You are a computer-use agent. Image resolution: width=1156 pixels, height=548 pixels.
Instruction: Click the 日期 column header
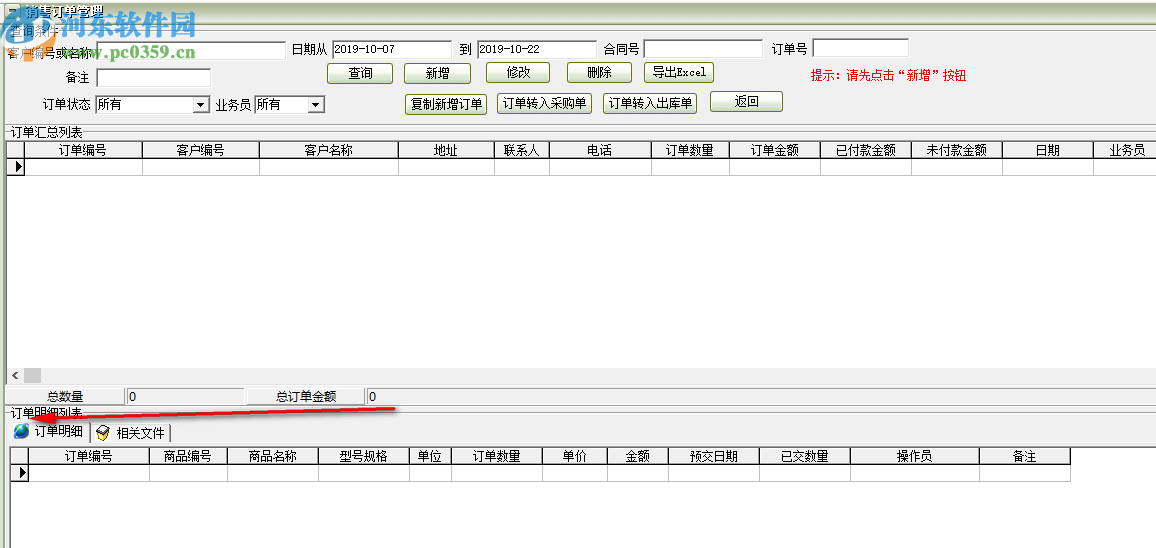click(1047, 150)
